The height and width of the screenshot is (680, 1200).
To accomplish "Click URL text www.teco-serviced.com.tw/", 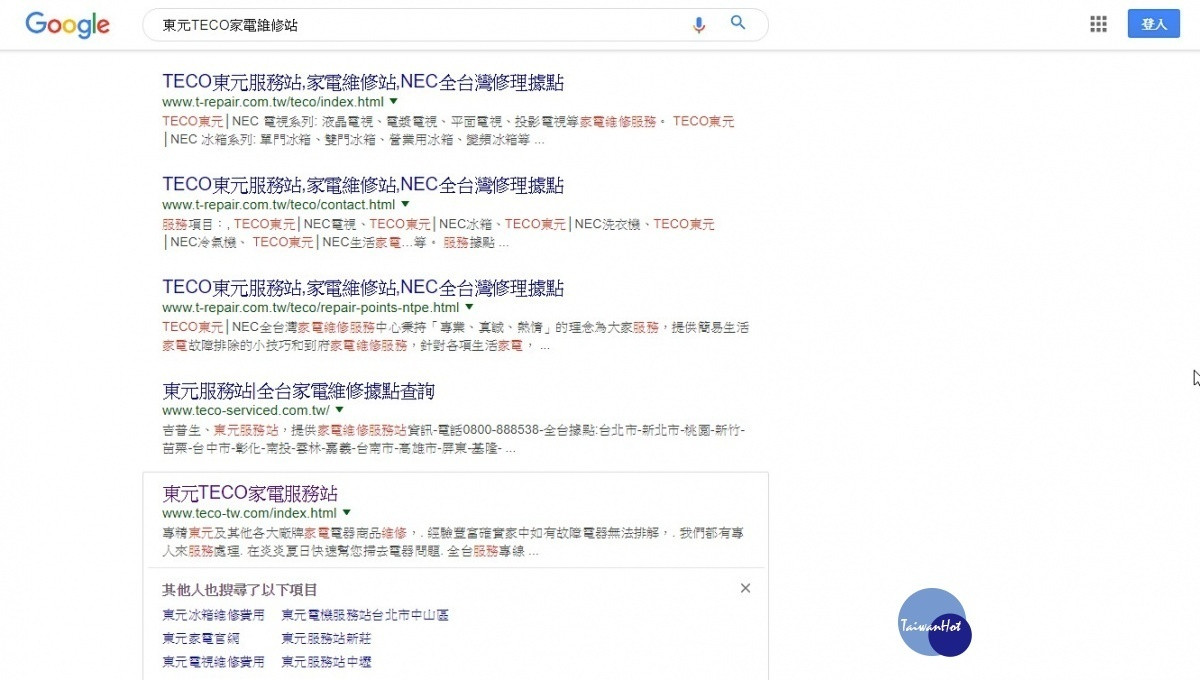I will (246, 410).
